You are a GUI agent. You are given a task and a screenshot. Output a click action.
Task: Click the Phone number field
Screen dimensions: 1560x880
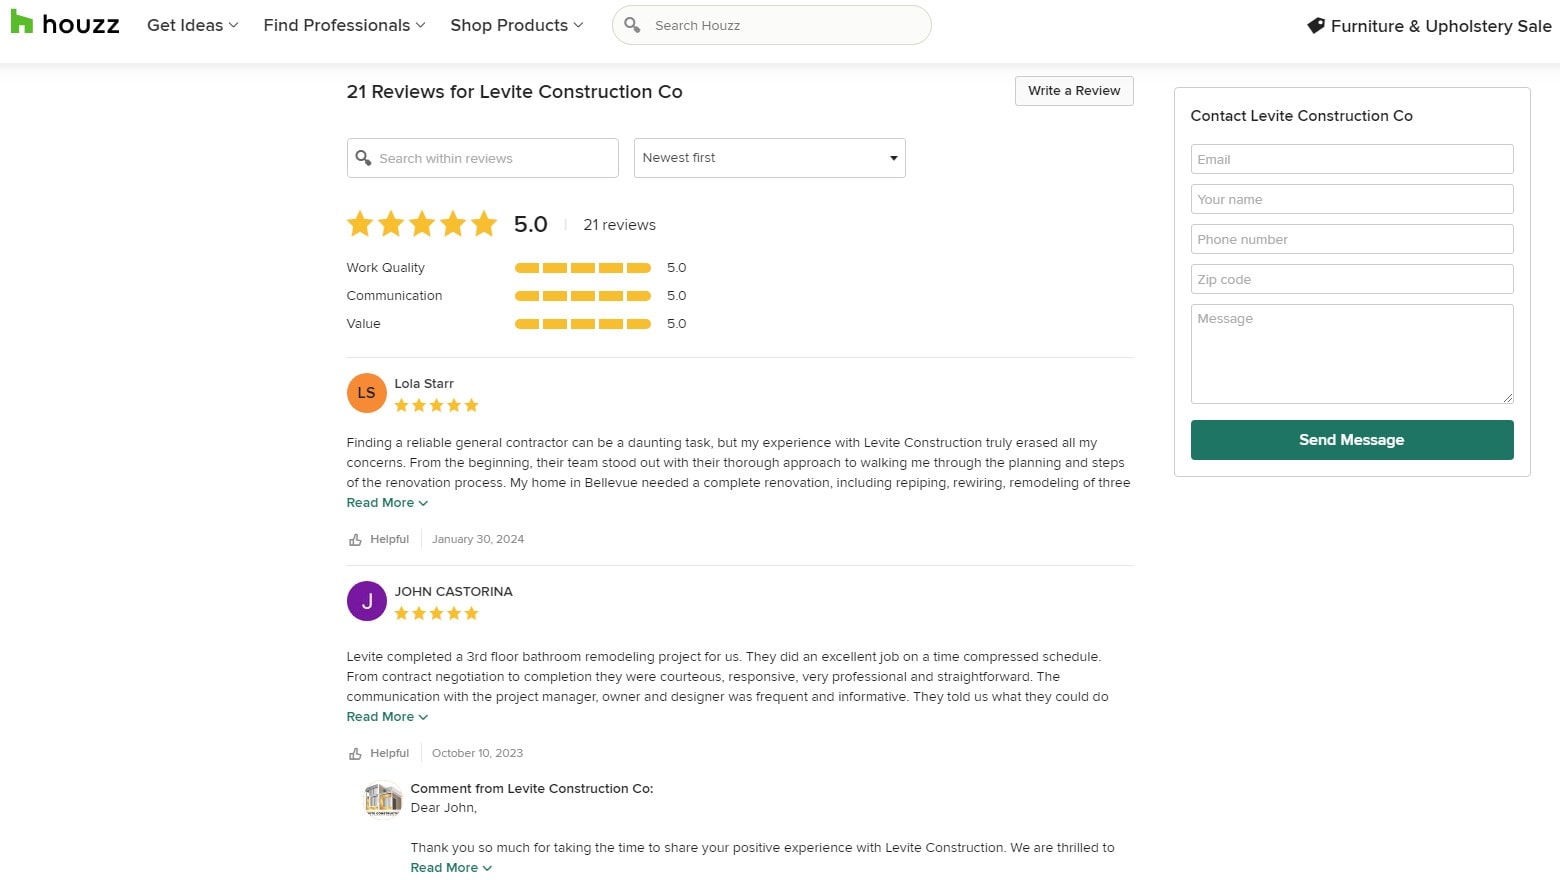(x=1352, y=239)
